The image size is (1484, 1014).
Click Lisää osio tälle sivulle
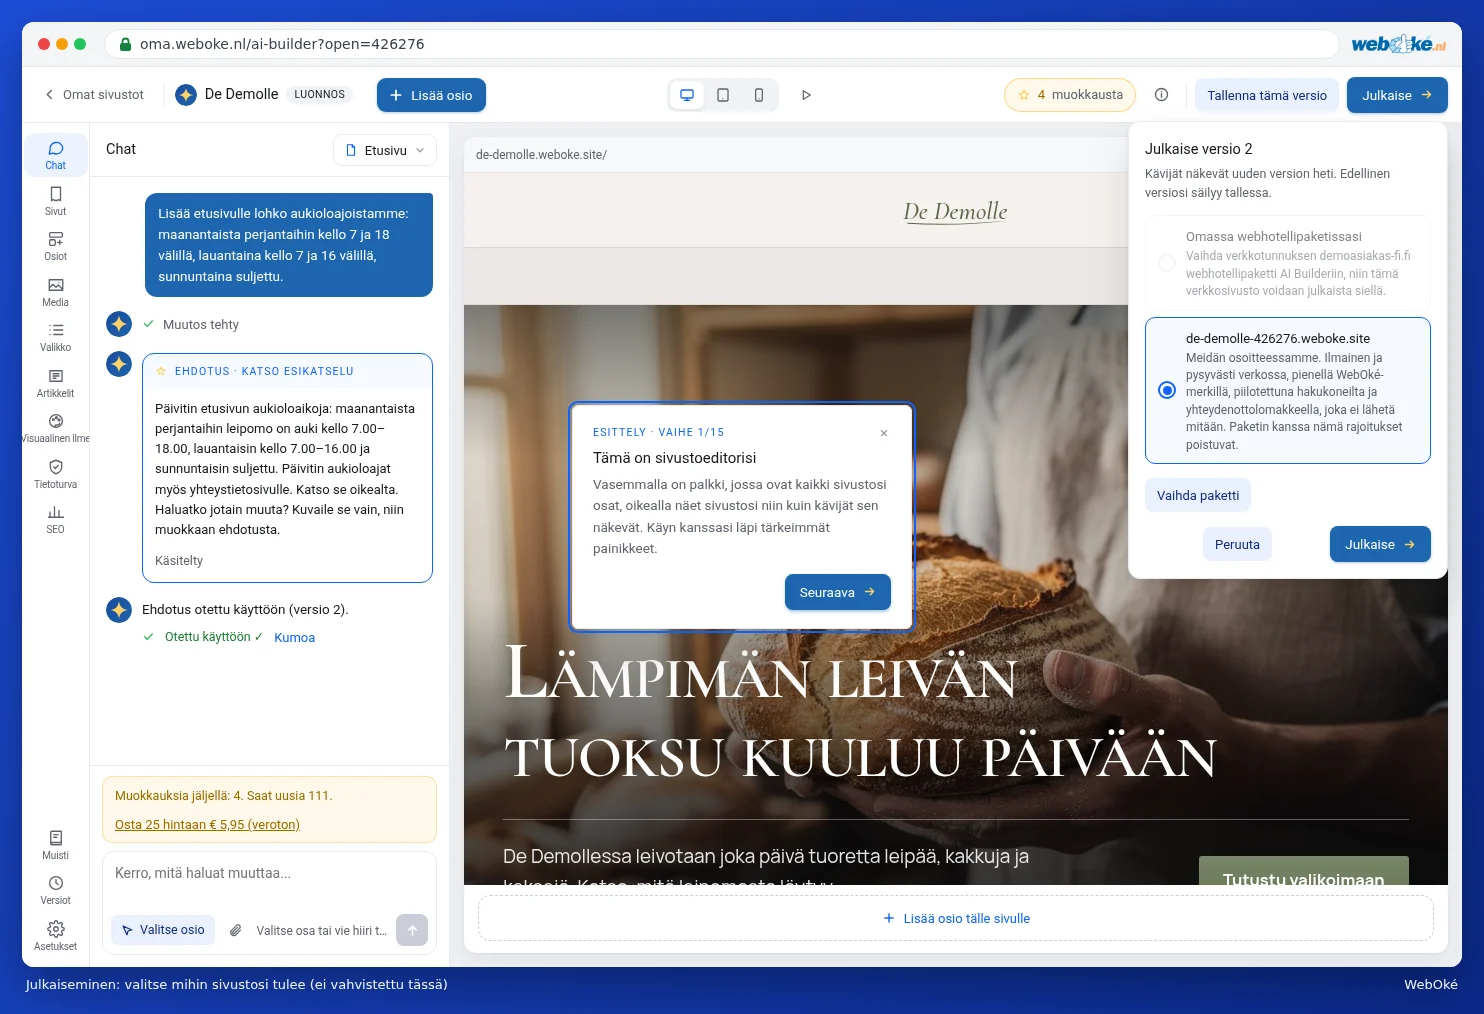click(956, 918)
